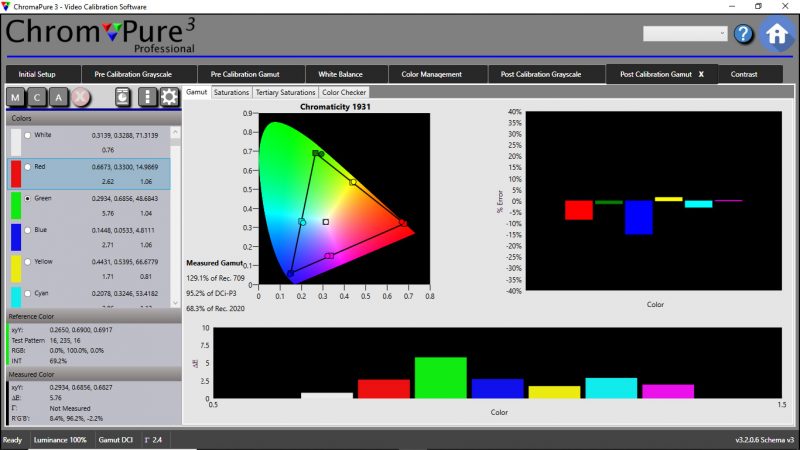
Task: Click the A toolbar button
Action: [59, 97]
